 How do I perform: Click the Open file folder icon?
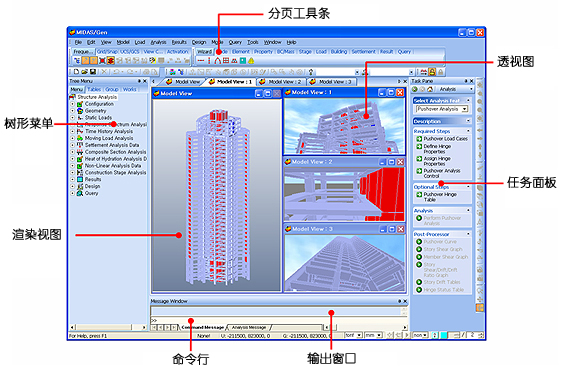click(84, 72)
